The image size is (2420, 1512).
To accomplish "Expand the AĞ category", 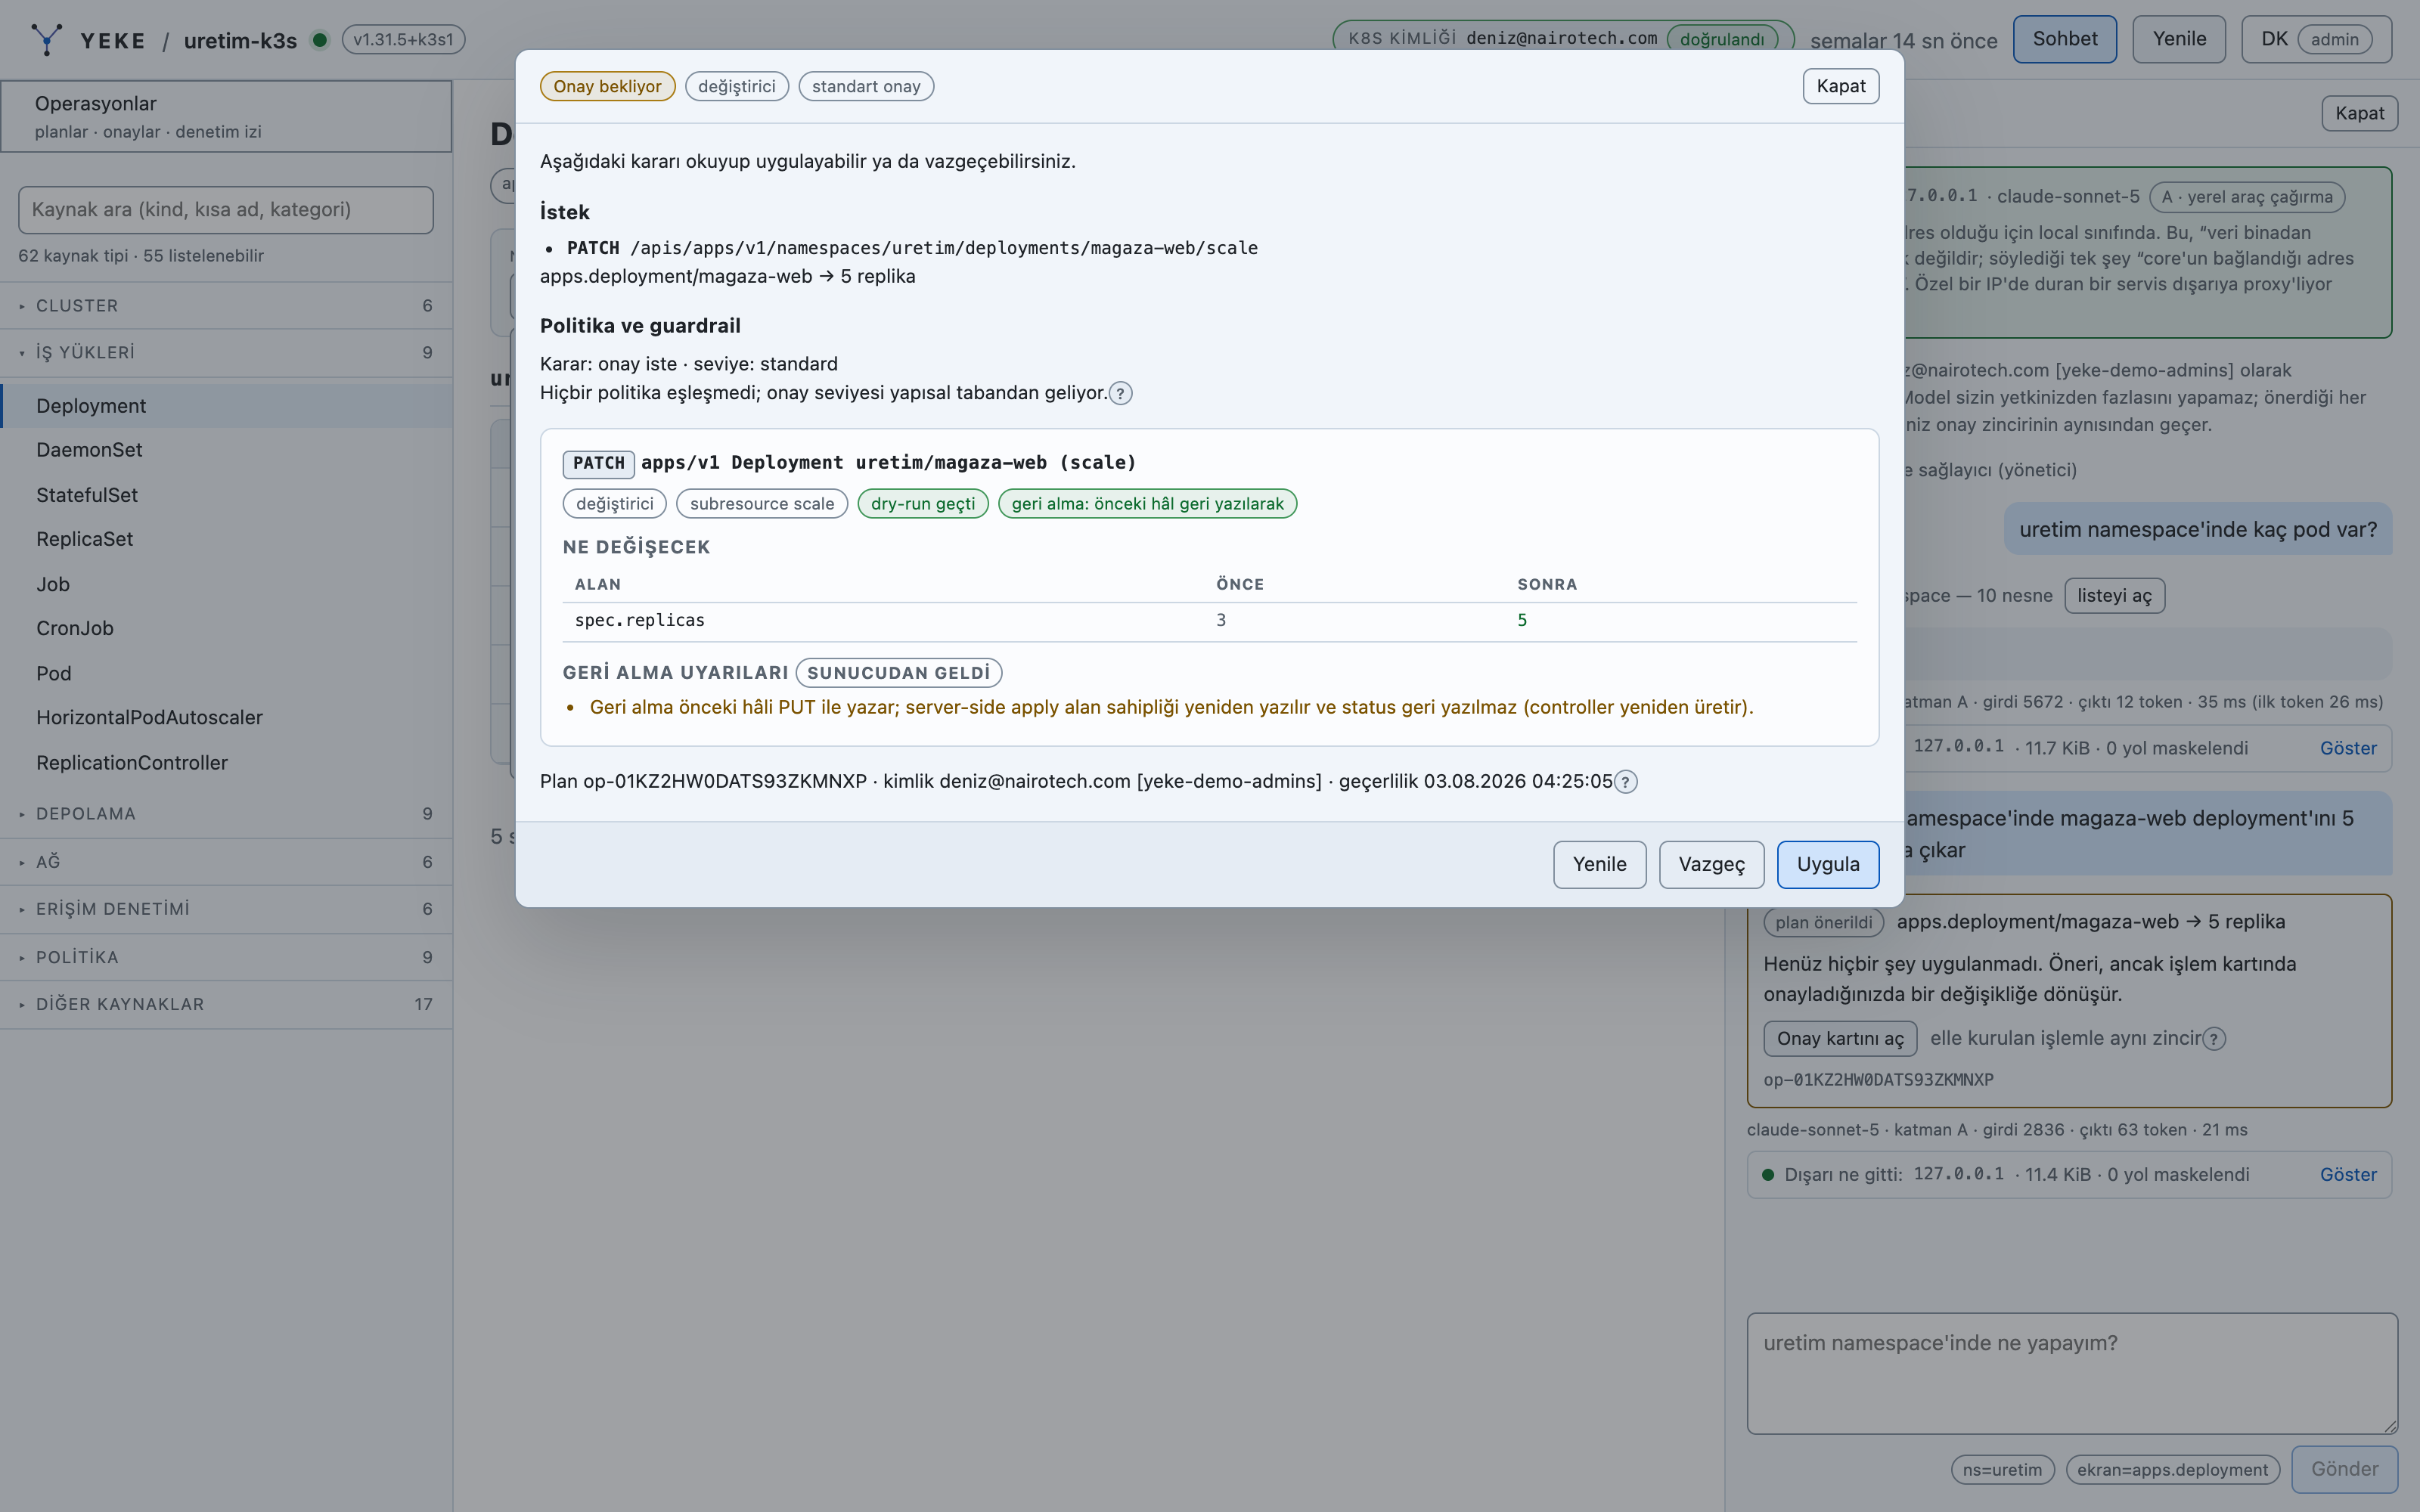I will [x=226, y=862].
